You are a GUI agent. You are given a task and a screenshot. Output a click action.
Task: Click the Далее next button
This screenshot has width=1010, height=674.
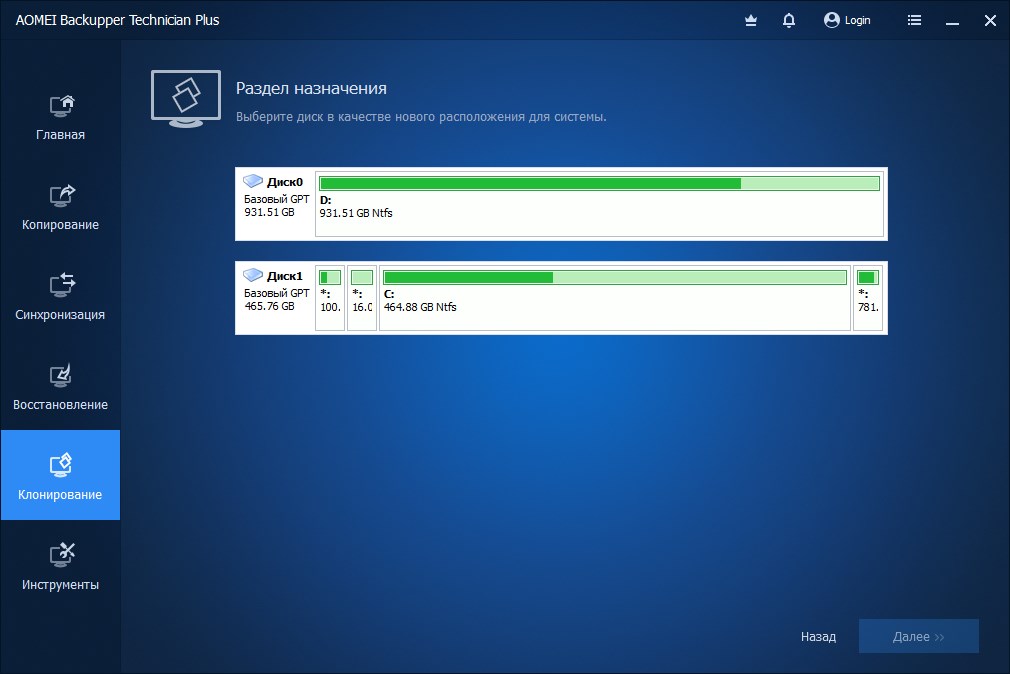point(919,637)
